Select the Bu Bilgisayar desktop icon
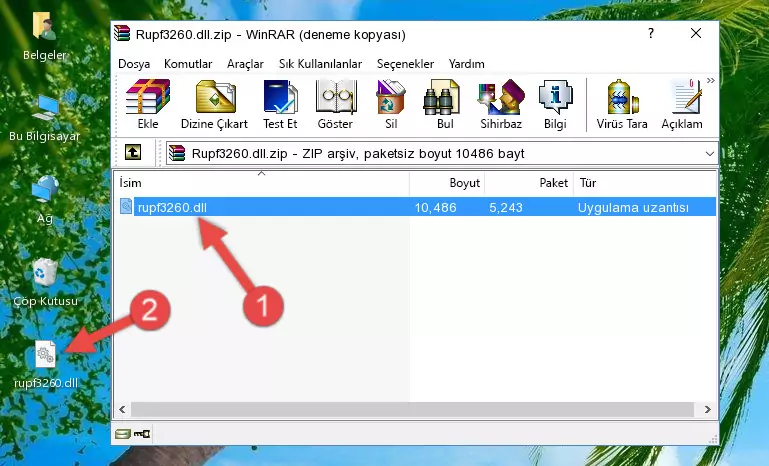This screenshot has width=769, height=466. coord(45,118)
